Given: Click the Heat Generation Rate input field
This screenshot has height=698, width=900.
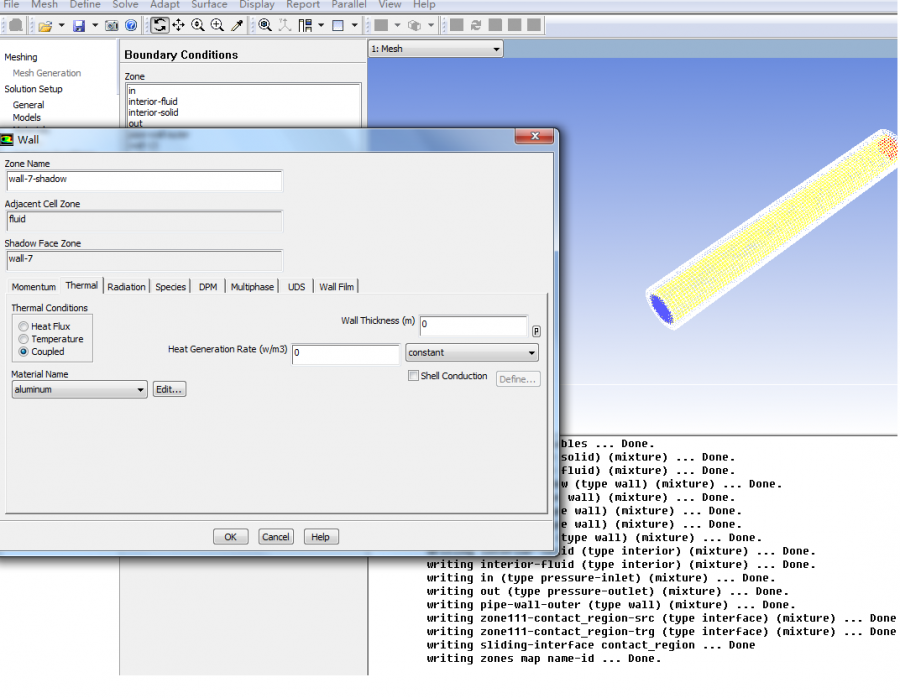Looking at the screenshot, I should click(x=345, y=354).
